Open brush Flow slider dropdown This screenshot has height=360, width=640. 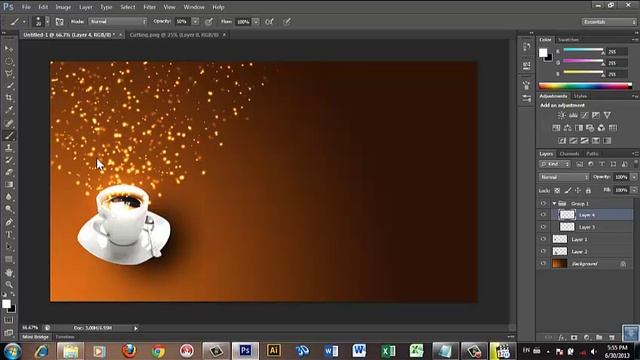click(256, 22)
